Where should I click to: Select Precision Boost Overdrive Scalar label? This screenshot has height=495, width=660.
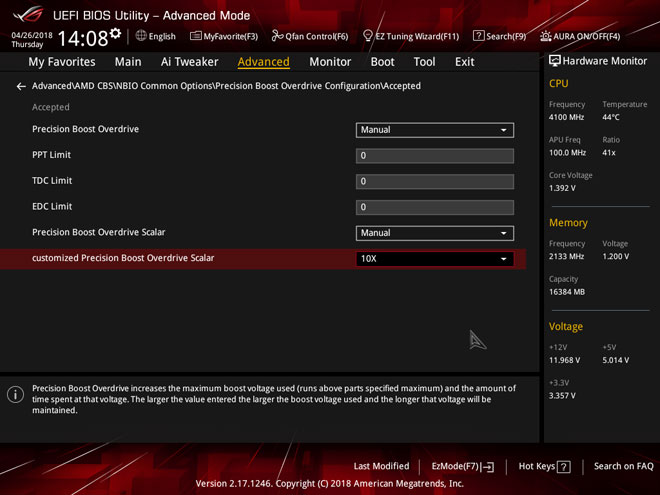pyautogui.click(x=98, y=232)
